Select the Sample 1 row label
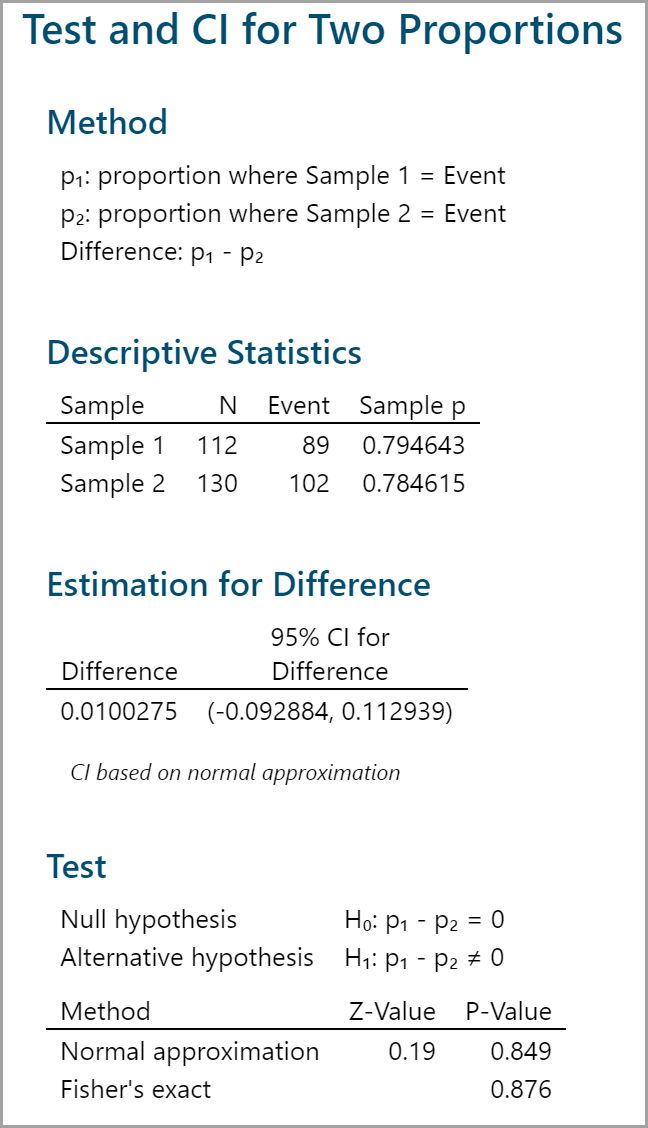Screen dimensions: 648x1128 click(112, 446)
